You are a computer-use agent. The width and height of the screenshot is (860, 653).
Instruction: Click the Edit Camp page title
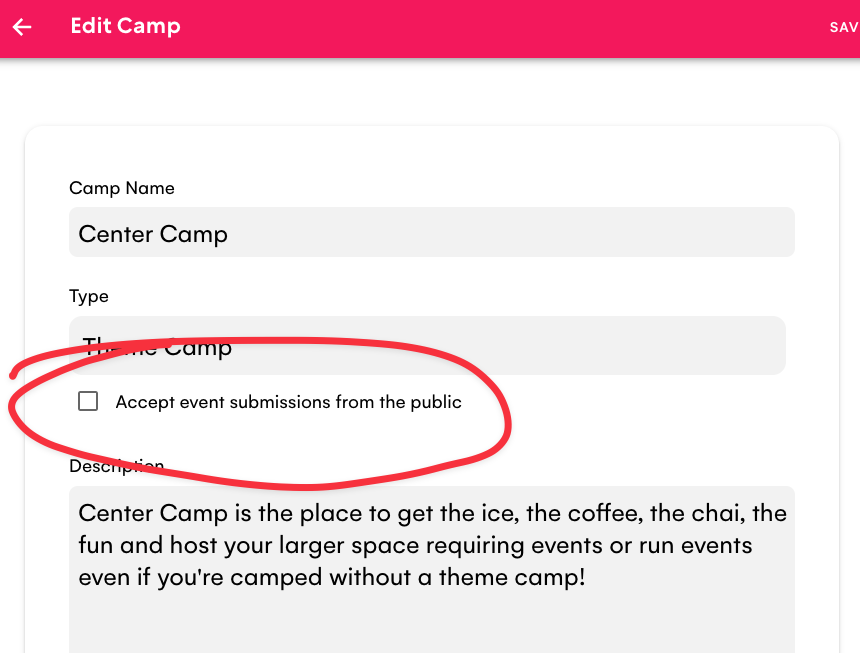pyautogui.click(x=125, y=26)
